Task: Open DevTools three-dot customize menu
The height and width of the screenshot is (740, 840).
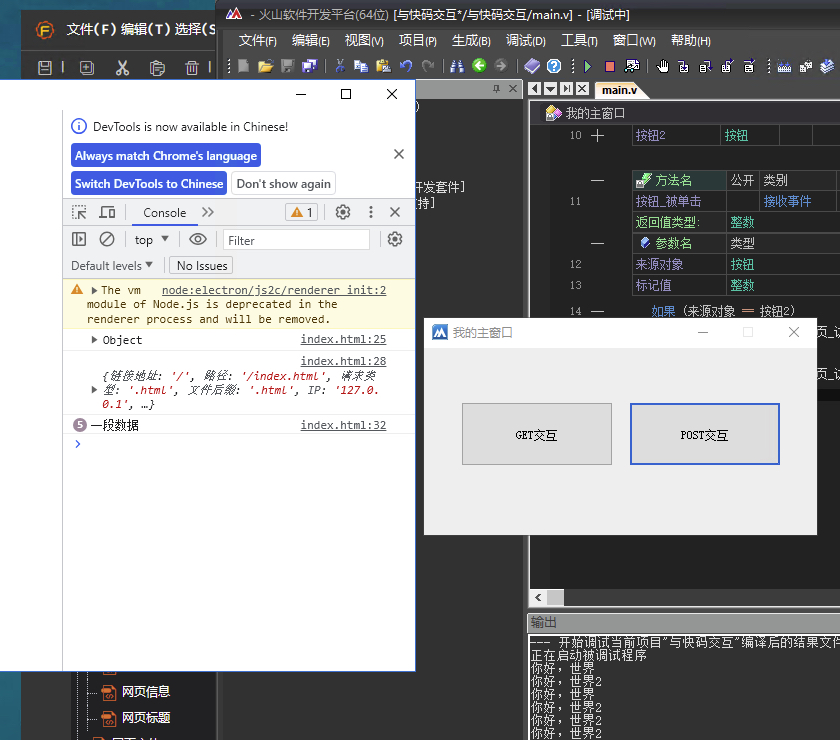Action: coord(371,212)
